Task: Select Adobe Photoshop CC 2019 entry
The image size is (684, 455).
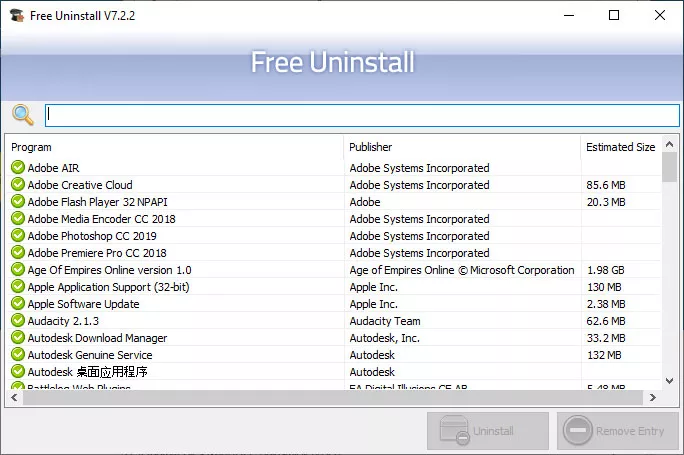Action: tap(92, 236)
